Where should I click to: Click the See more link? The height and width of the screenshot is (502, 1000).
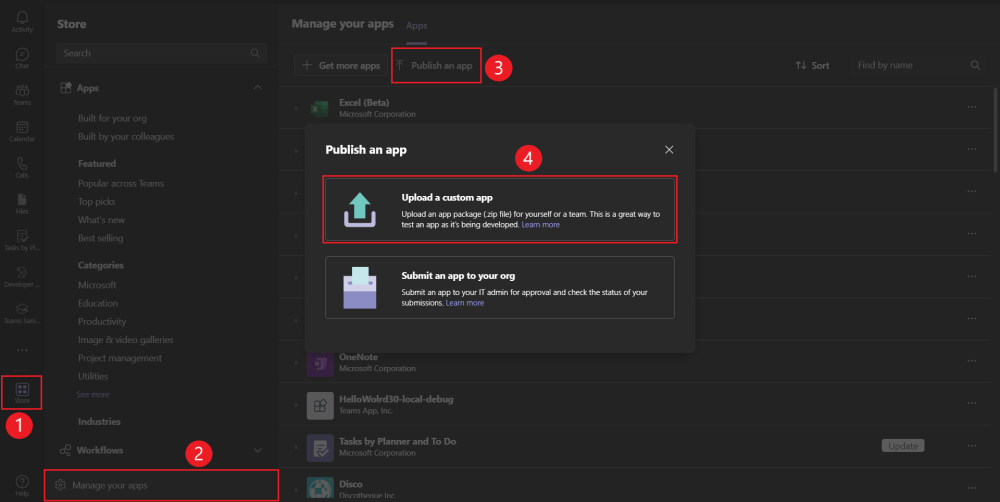tap(92, 394)
